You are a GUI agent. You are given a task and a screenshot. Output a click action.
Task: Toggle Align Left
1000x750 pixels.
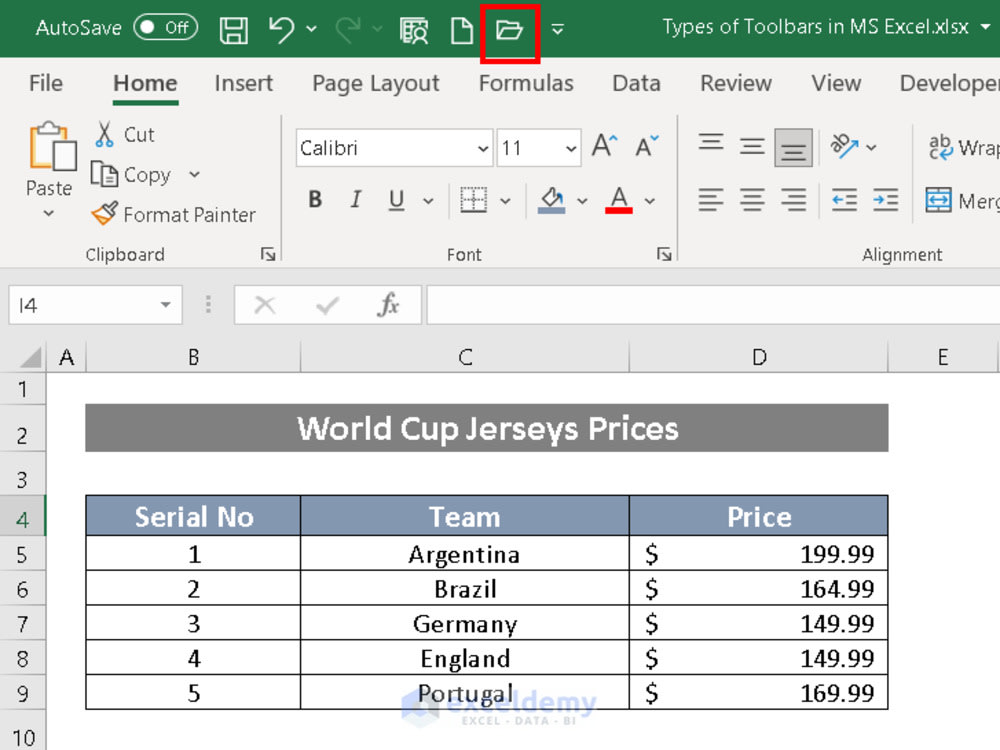pos(710,200)
